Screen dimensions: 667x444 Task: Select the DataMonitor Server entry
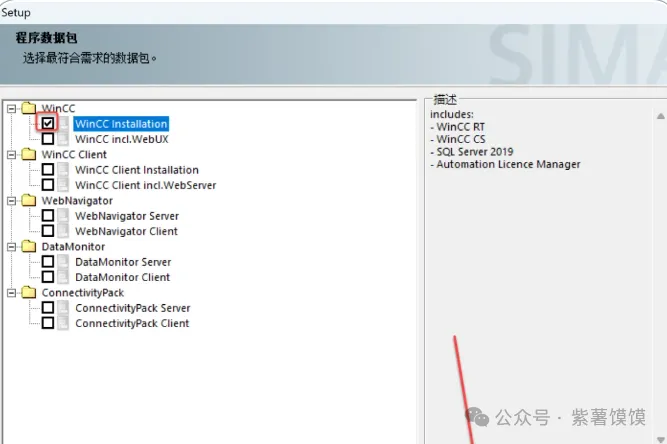(123, 262)
